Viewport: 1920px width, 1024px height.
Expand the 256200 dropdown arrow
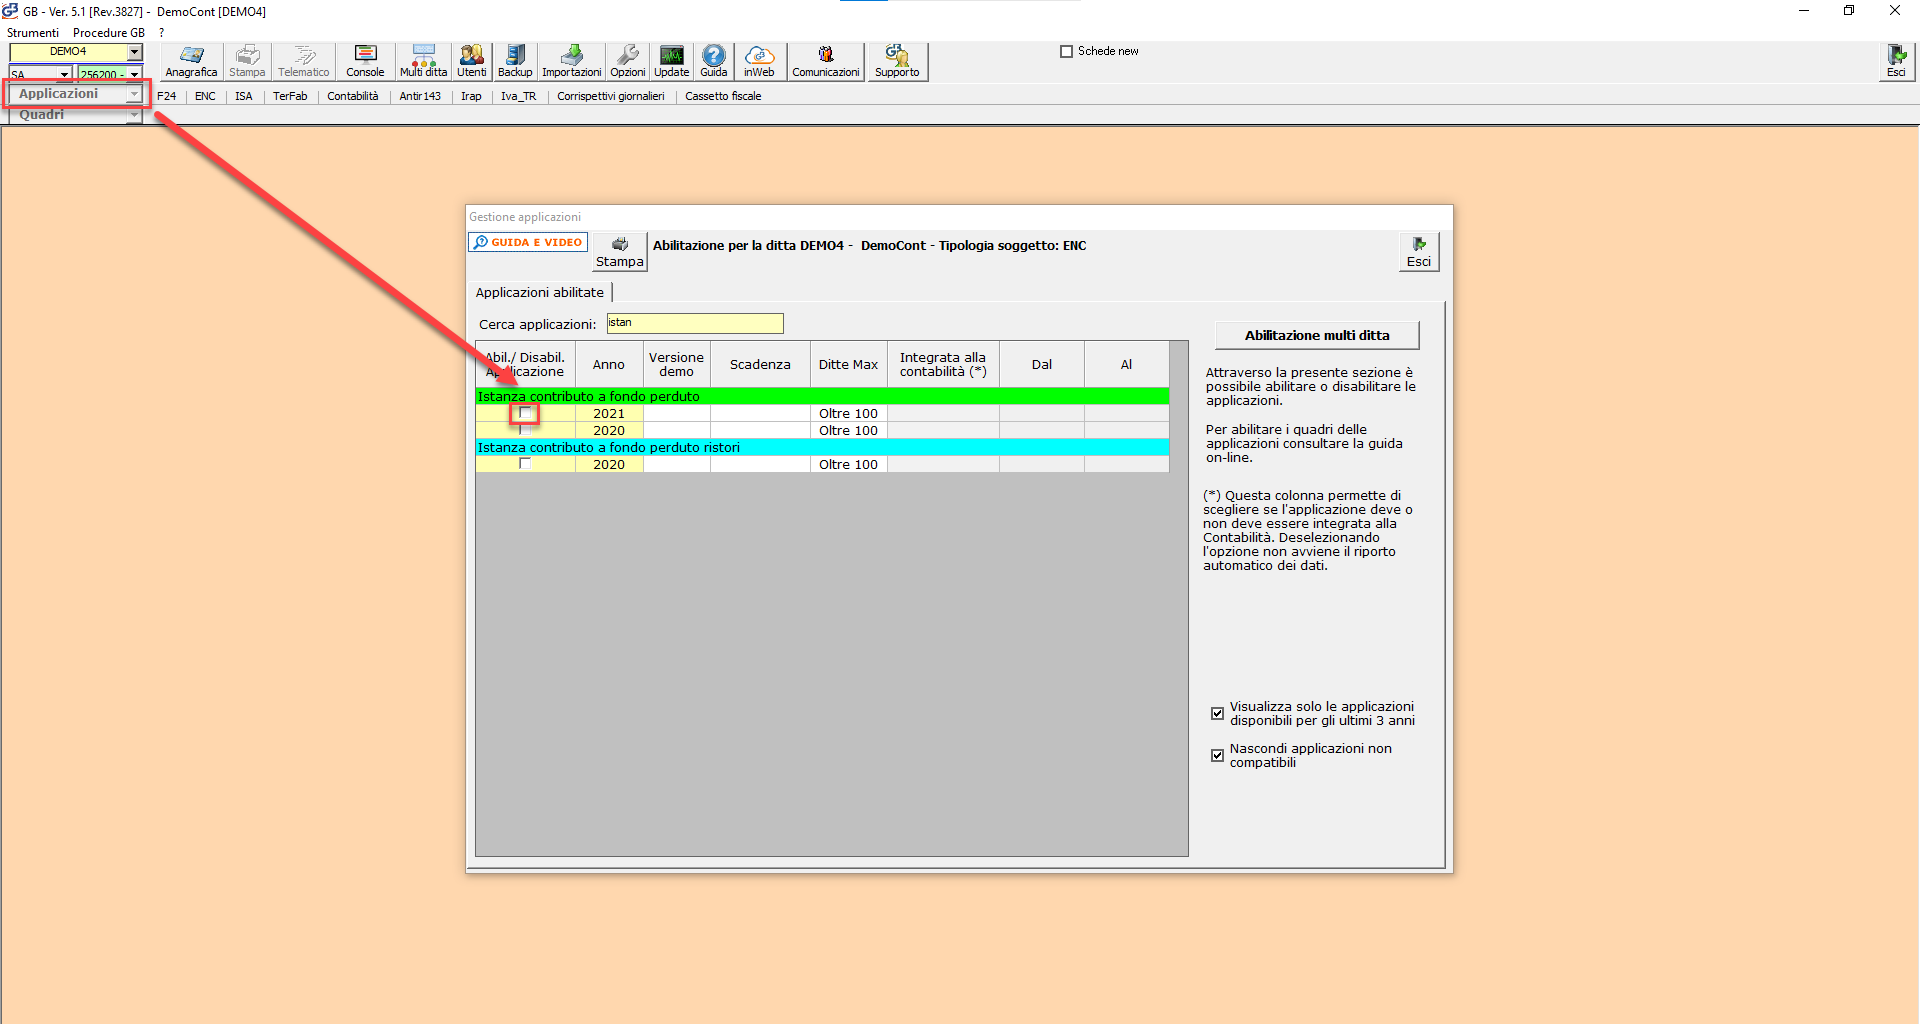point(134,74)
